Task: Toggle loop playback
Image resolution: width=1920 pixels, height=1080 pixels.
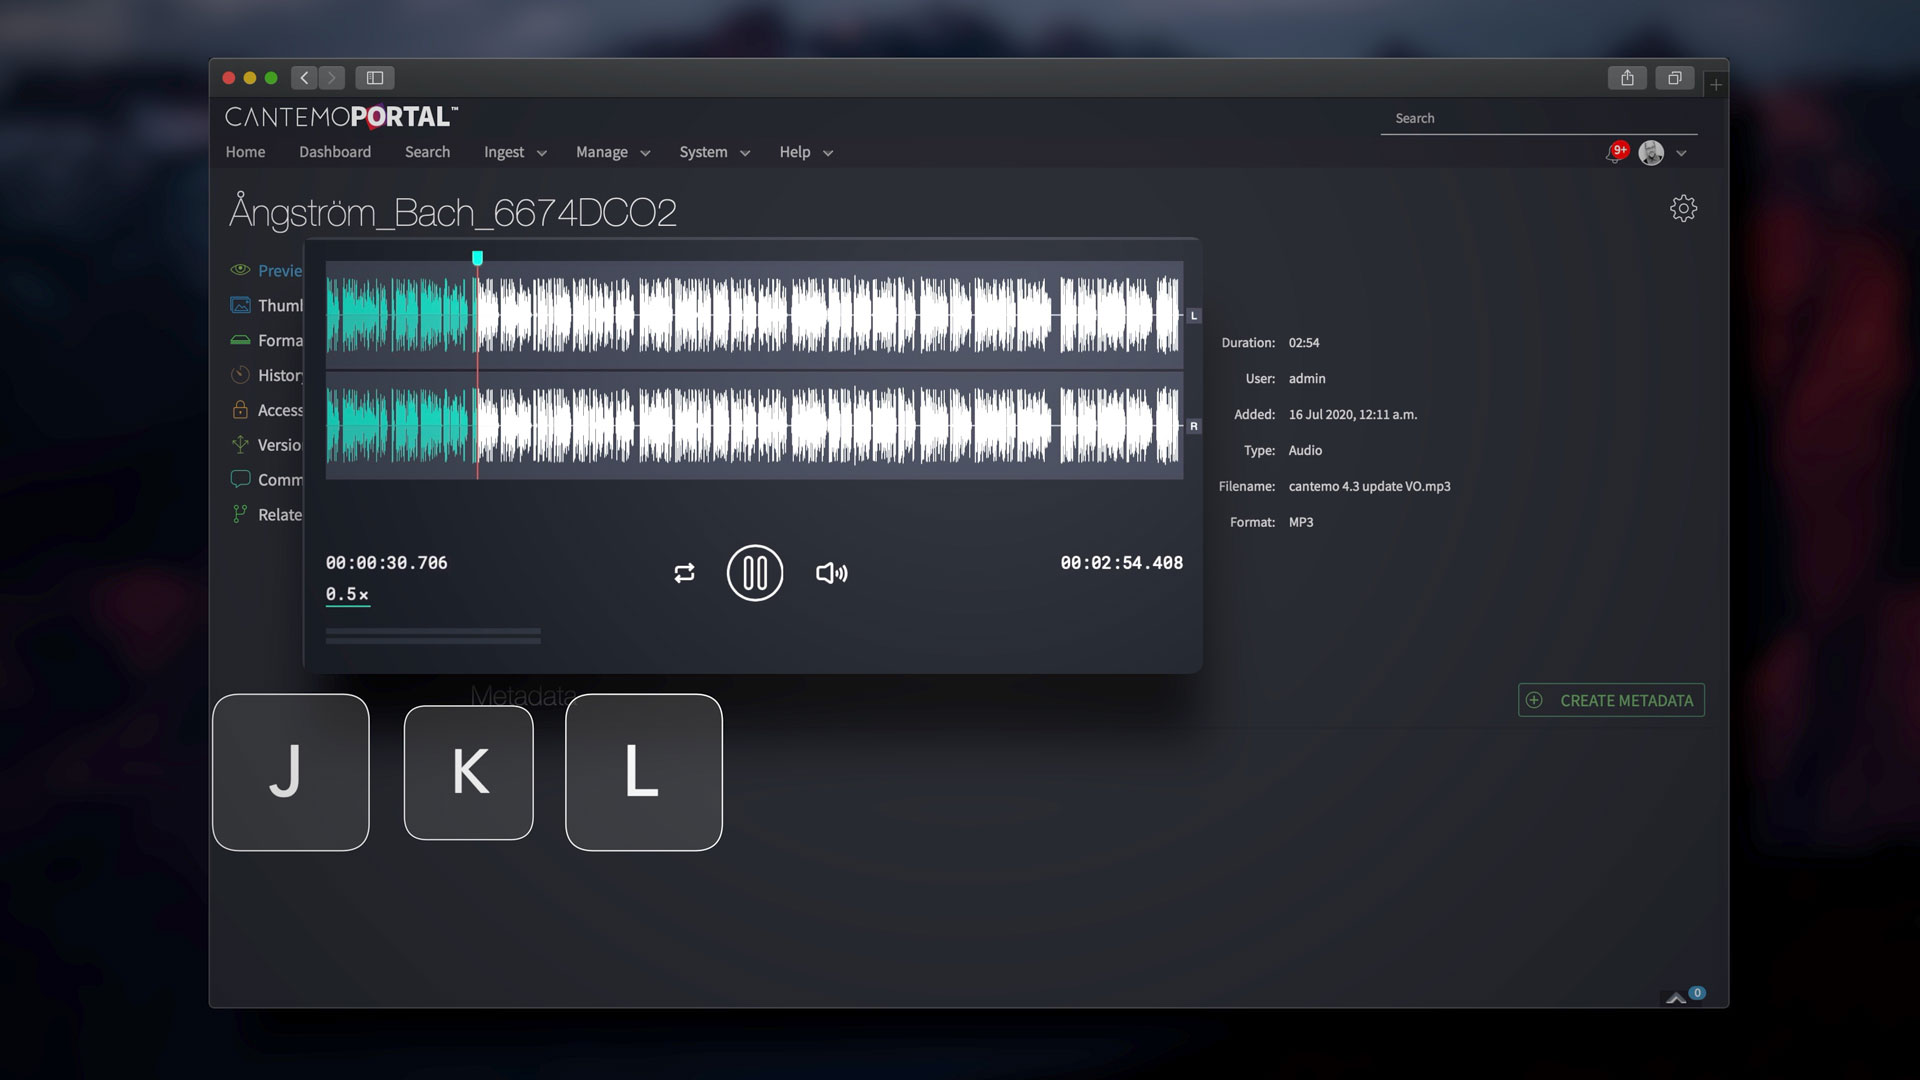Action: pyautogui.click(x=684, y=573)
